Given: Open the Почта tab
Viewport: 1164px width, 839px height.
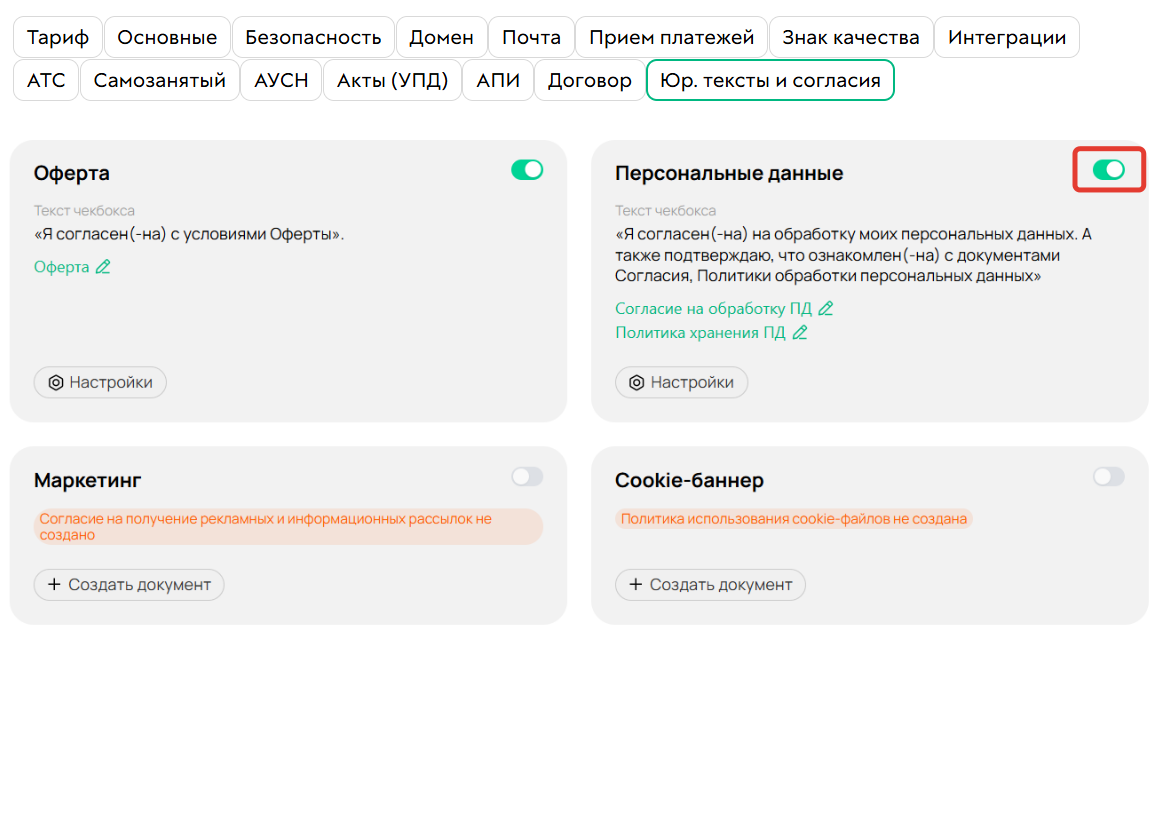Looking at the screenshot, I should point(532,37).
